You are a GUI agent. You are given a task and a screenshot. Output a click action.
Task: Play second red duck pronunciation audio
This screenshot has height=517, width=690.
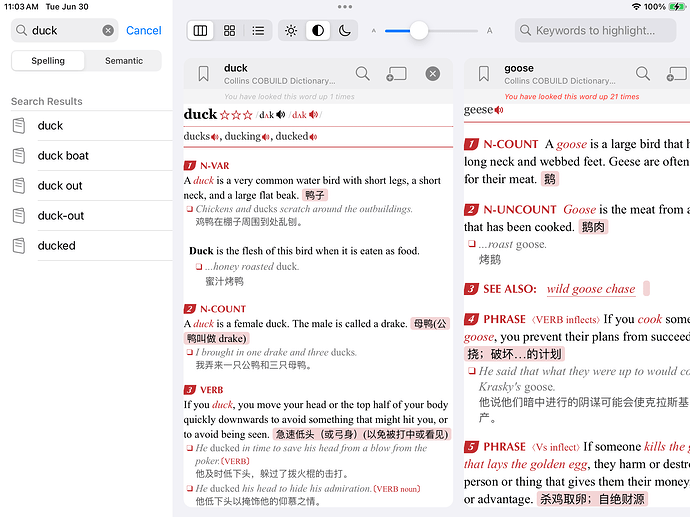(313, 115)
